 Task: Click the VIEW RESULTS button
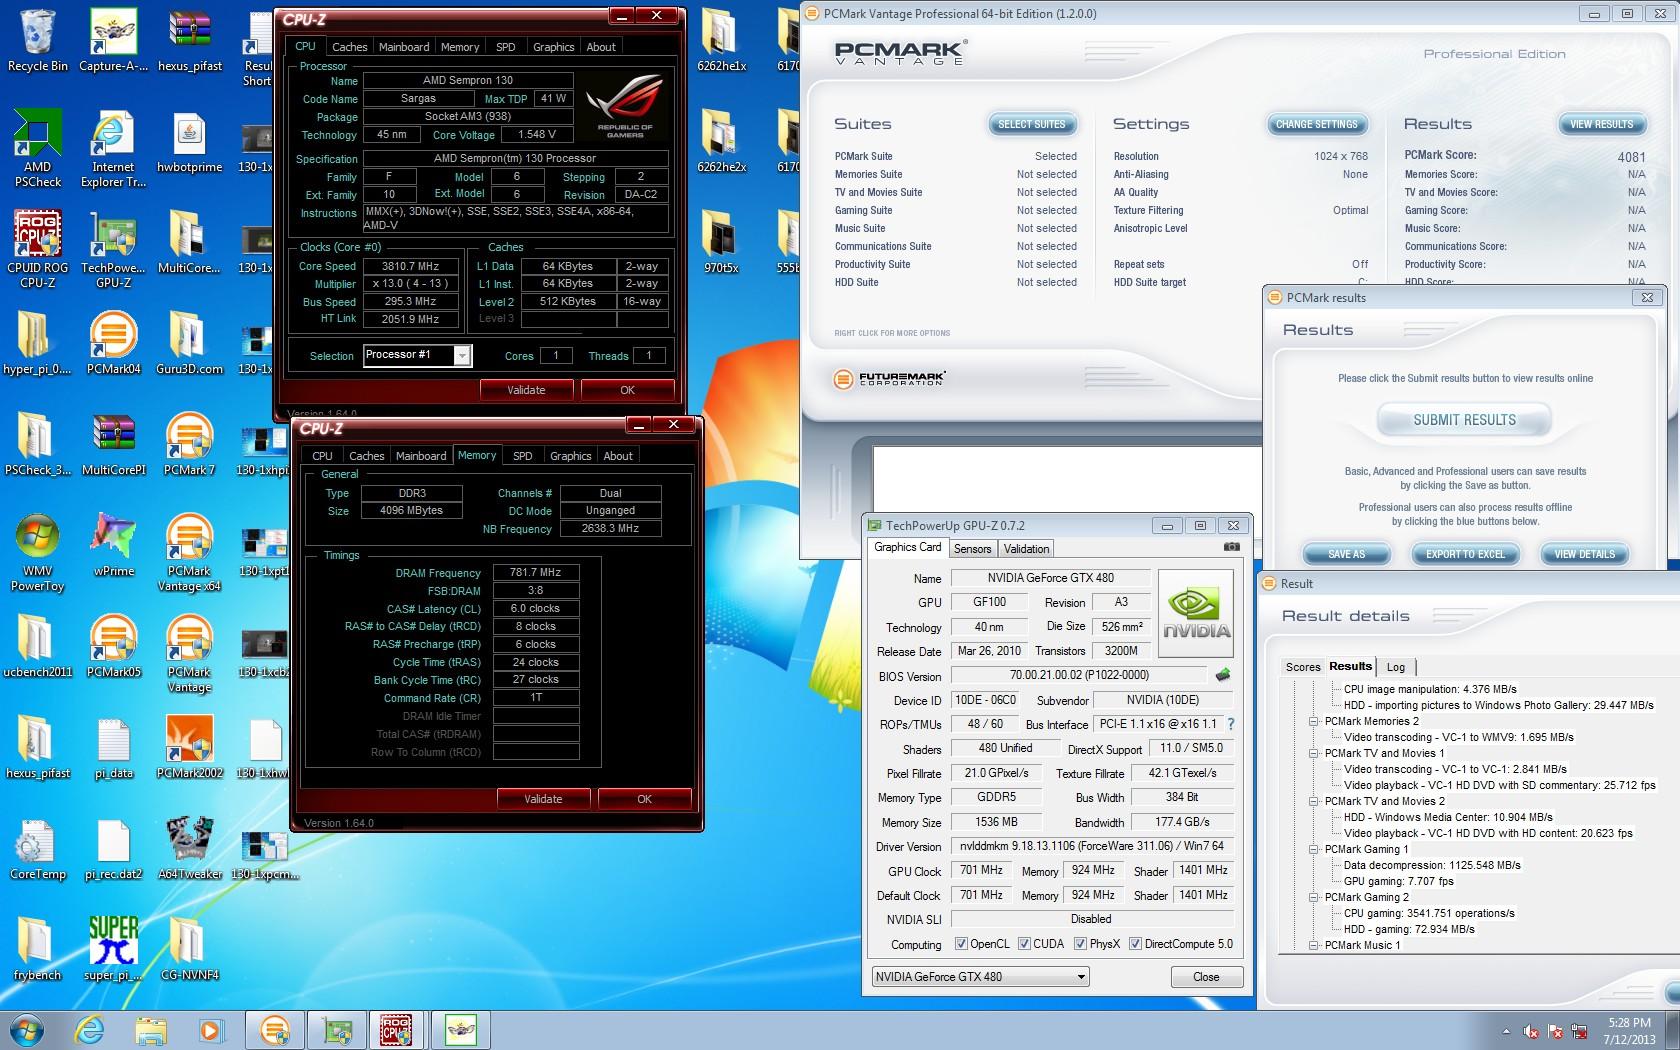click(x=1601, y=124)
